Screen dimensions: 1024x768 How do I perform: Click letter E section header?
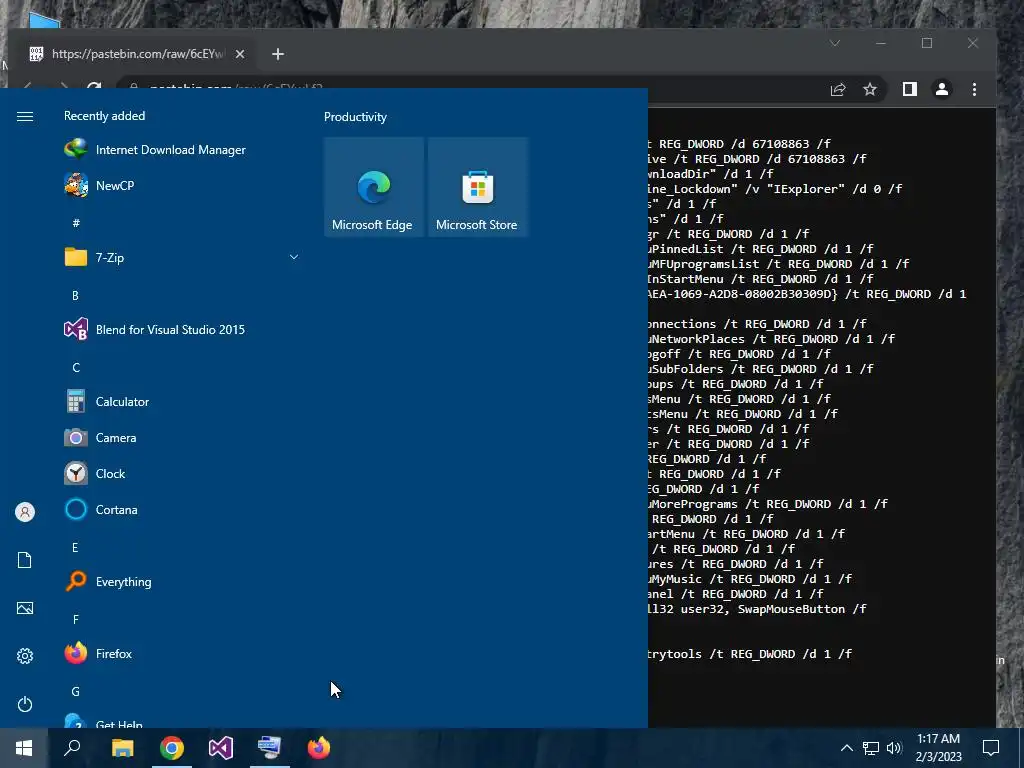click(75, 547)
